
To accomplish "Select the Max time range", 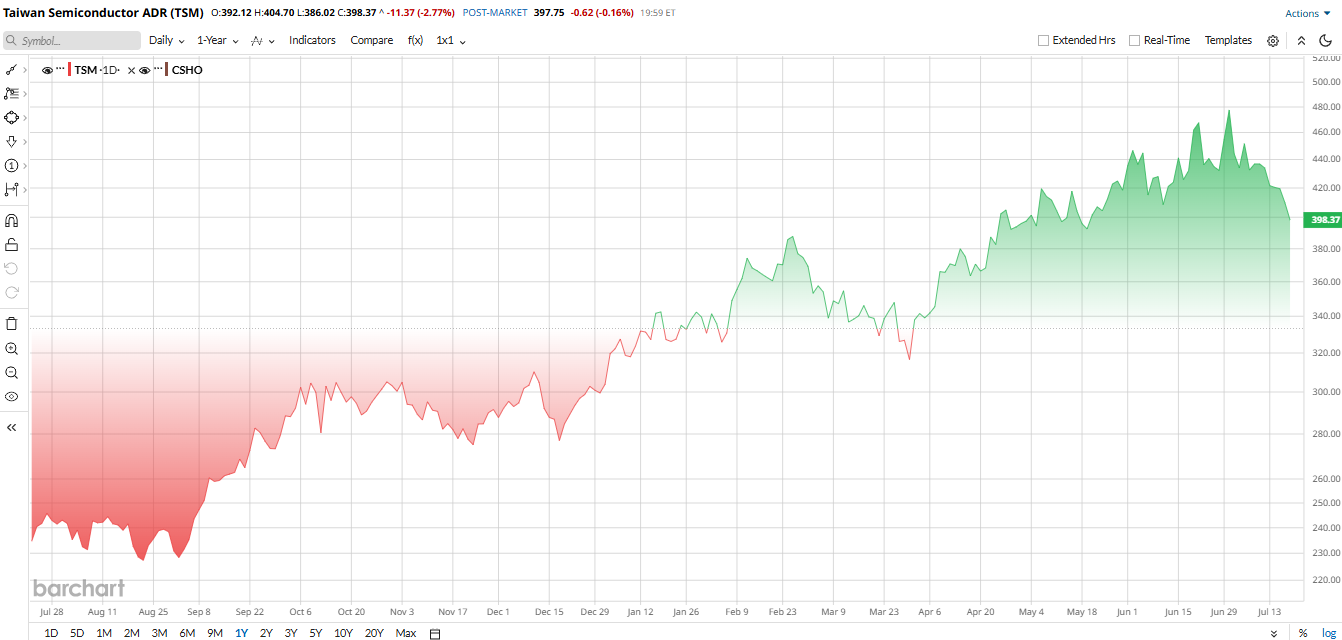I will [405, 633].
